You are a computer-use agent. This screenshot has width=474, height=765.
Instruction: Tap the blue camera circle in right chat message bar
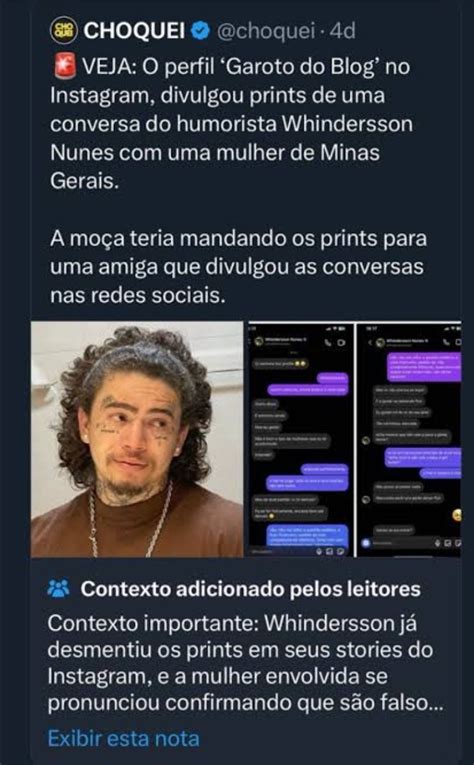[x=366, y=543]
